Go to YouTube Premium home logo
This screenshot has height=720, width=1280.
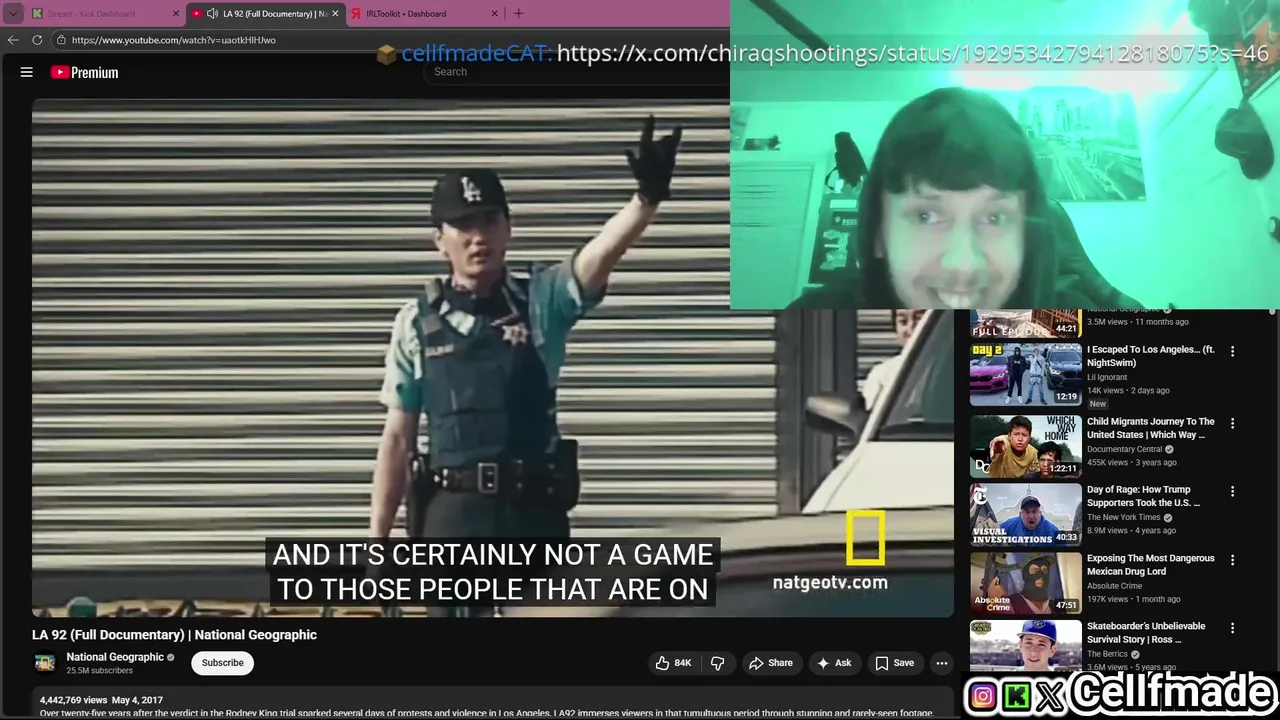tap(85, 72)
